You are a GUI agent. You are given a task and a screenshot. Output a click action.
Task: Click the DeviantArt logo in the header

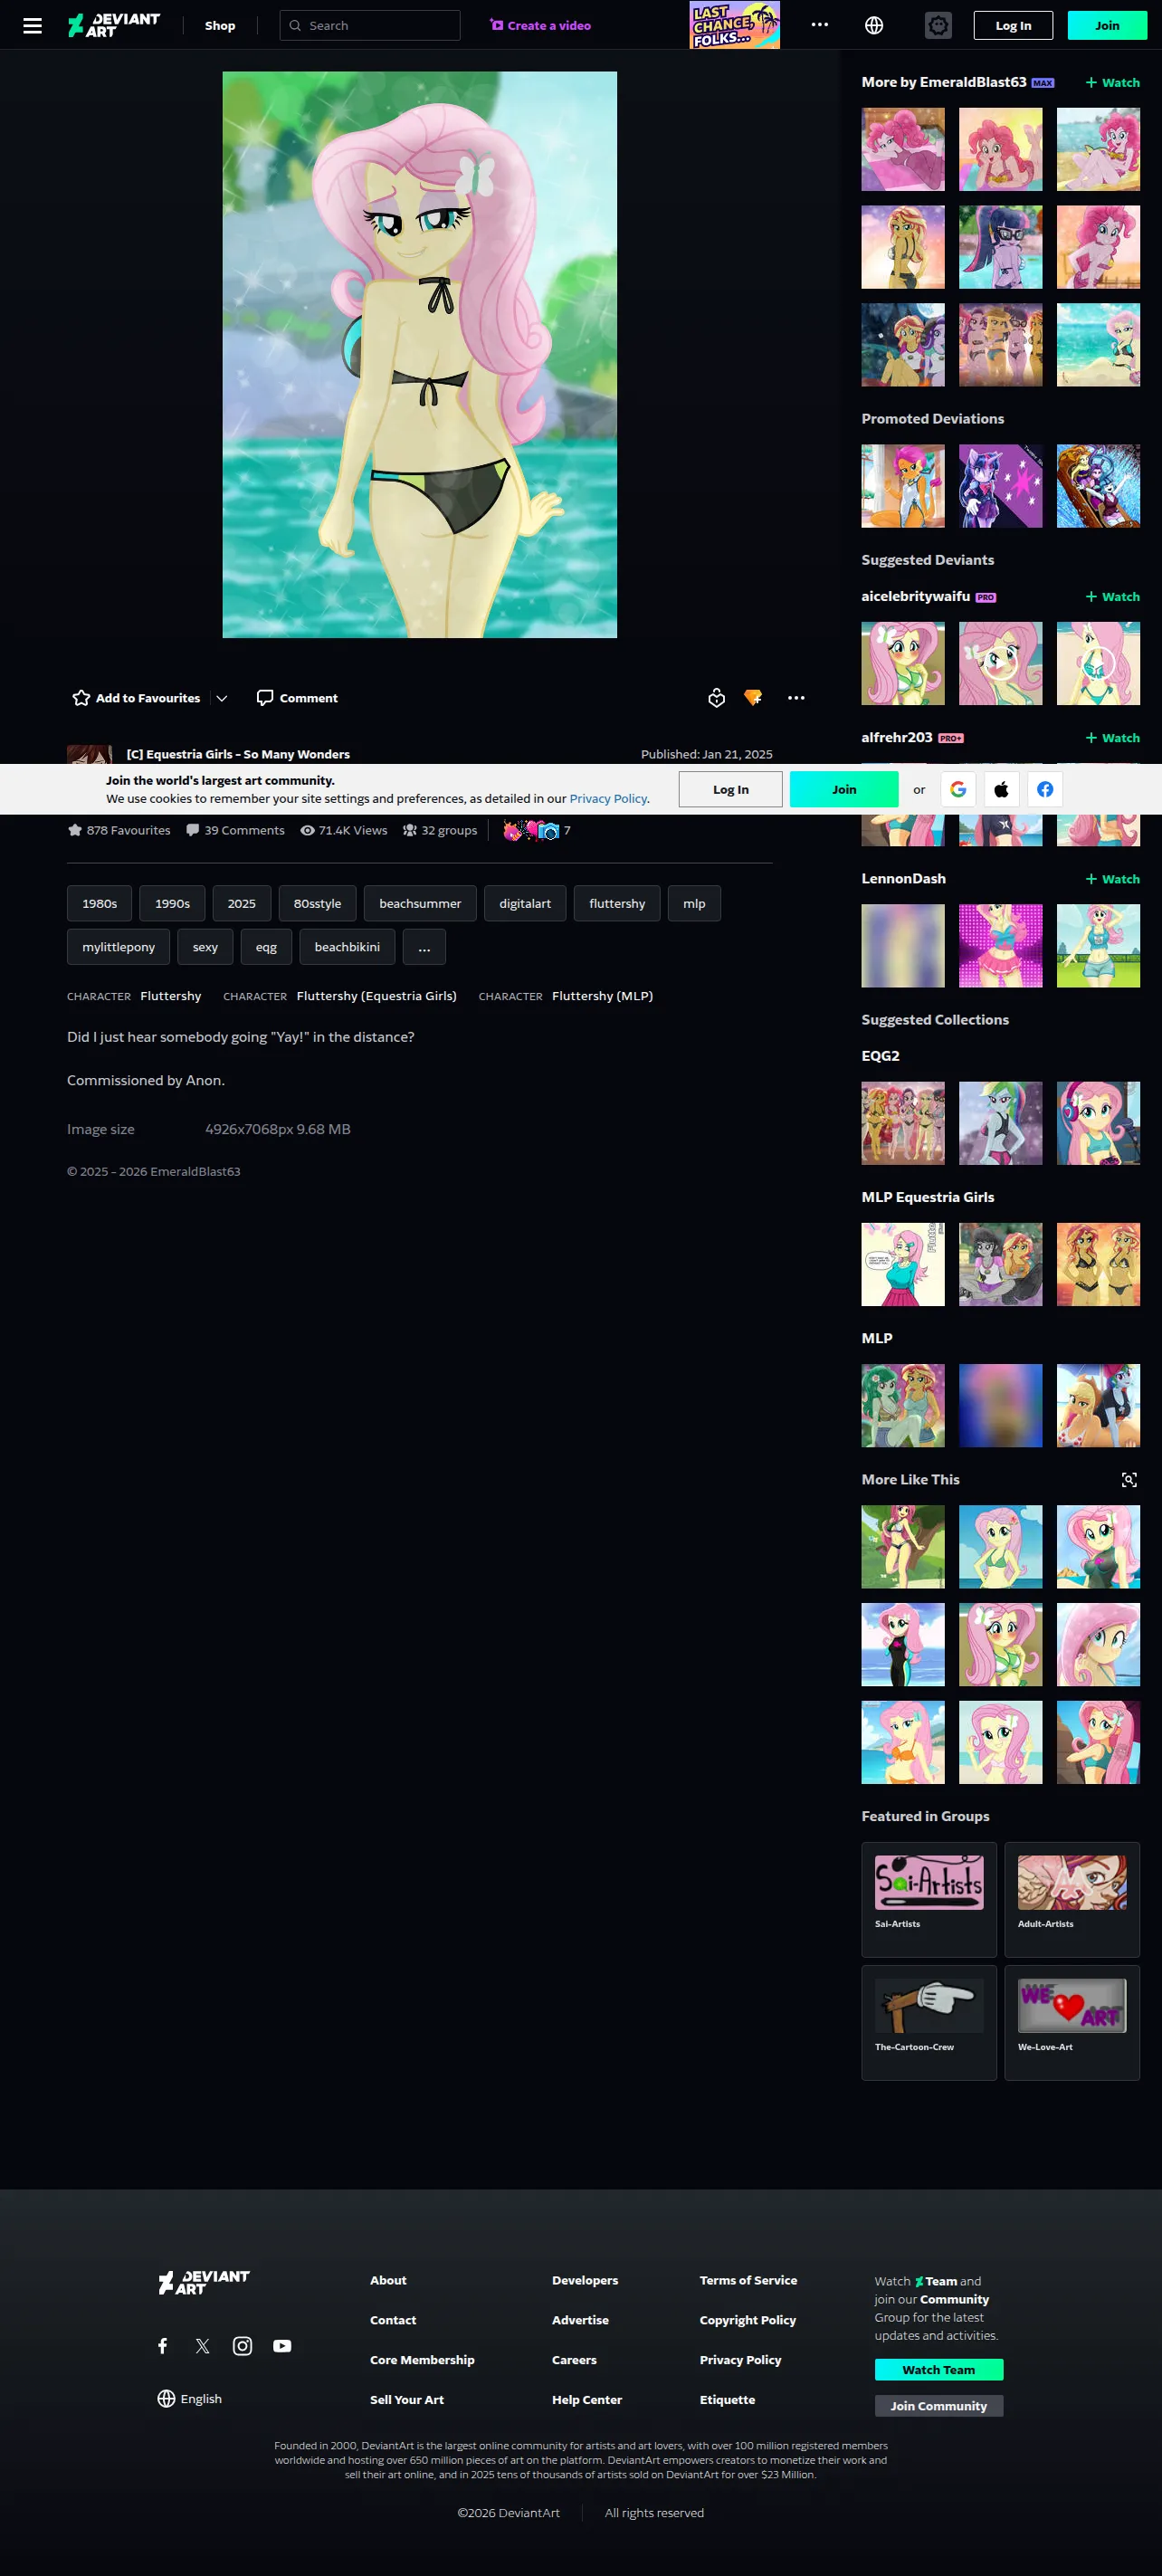[x=113, y=25]
